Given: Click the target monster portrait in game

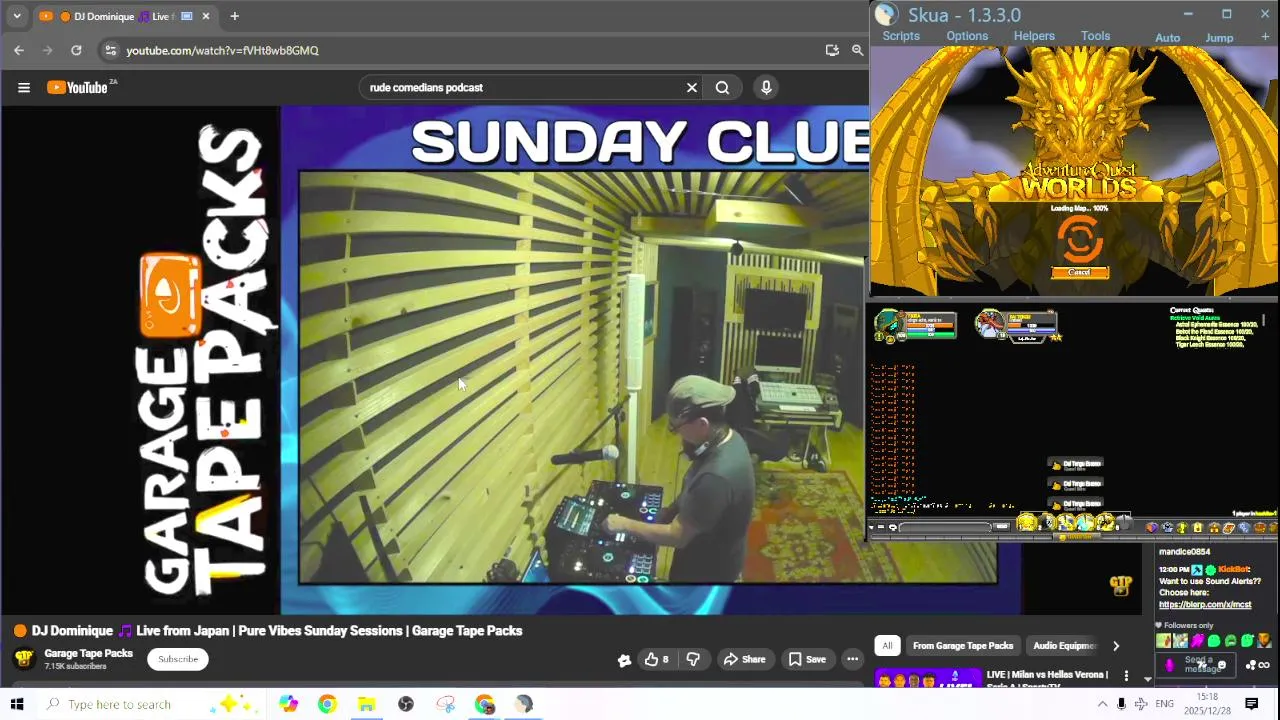Looking at the screenshot, I should [x=990, y=324].
